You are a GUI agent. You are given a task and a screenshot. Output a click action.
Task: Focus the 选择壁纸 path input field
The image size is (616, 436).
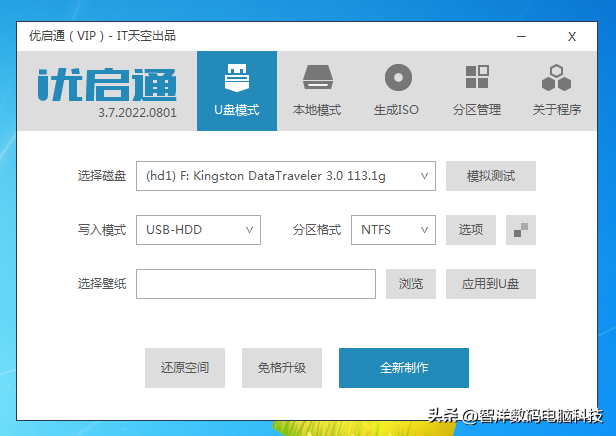pyautogui.click(x=256, y=284)
